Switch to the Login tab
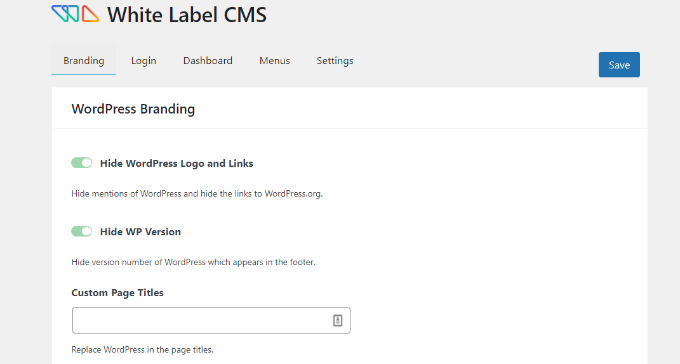 pos(144,61)
